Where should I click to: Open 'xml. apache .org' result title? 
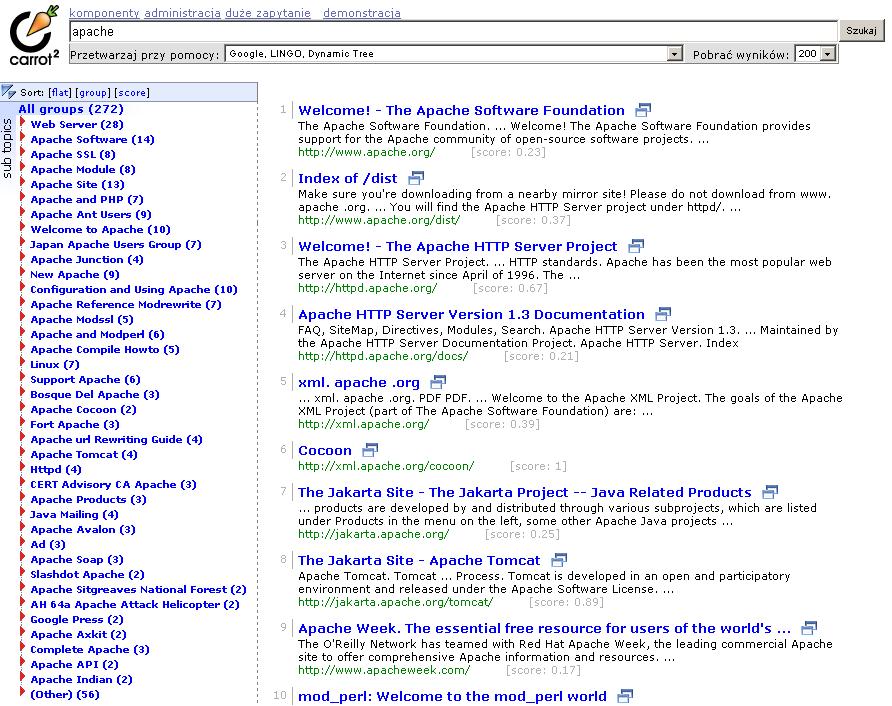(359, 383)
